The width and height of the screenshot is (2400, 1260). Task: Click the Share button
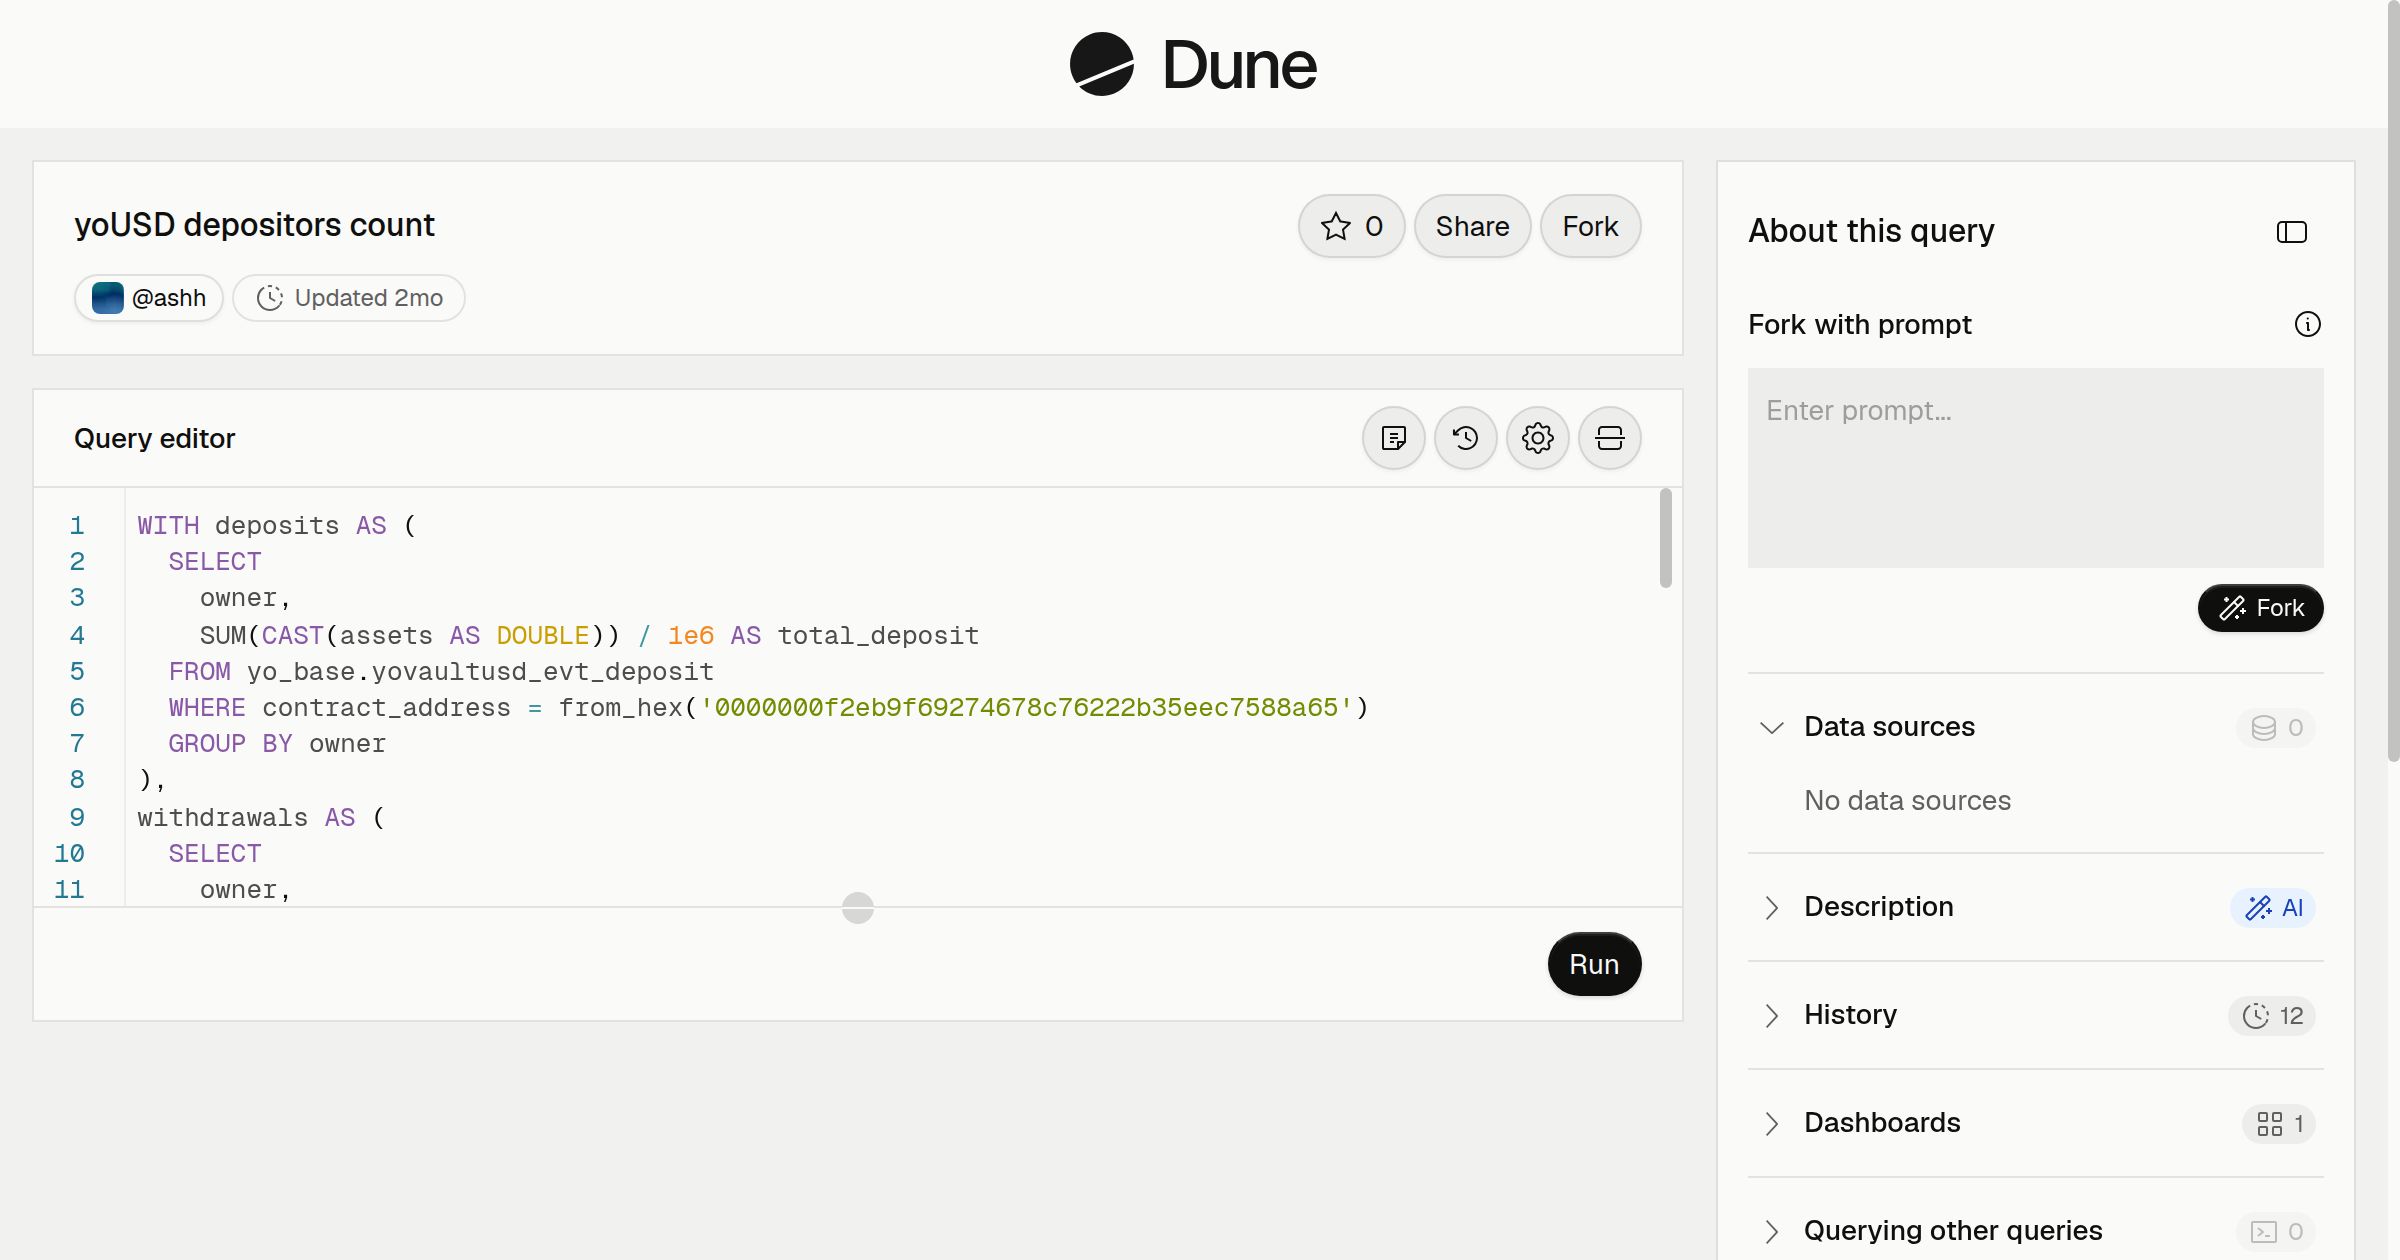click(1472, 226)
